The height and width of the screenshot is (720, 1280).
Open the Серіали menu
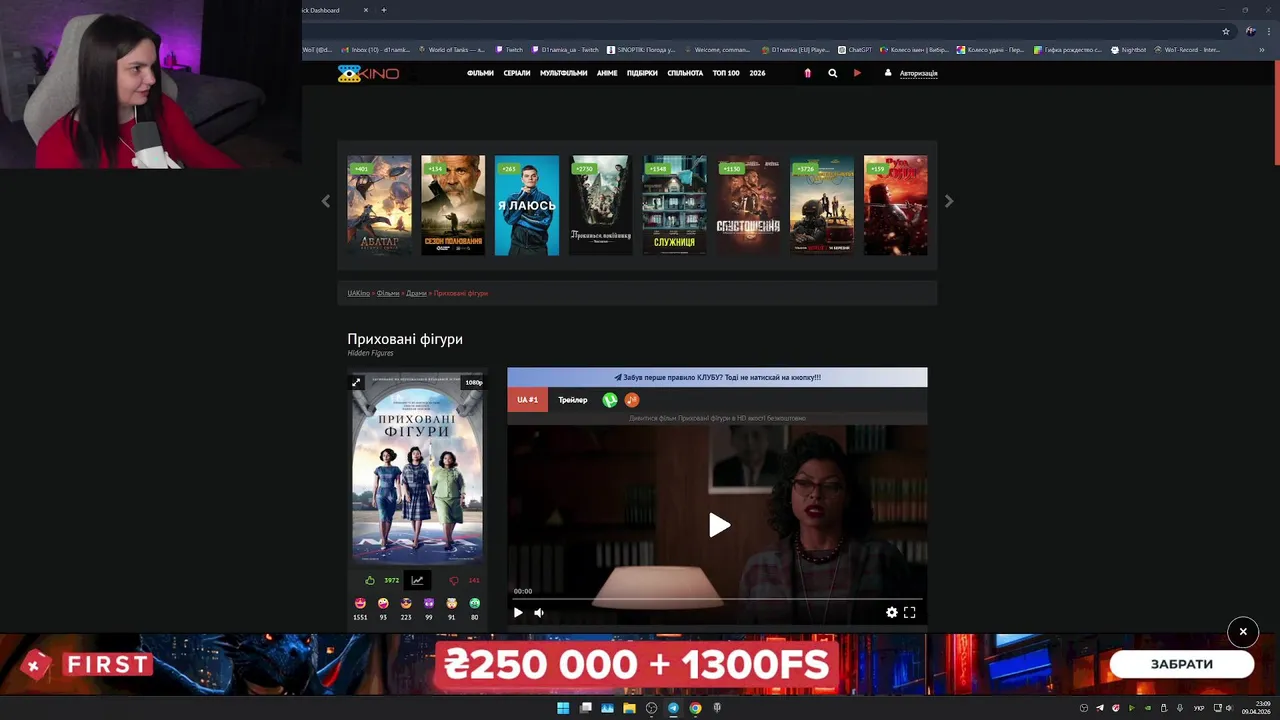pos(517,73)
